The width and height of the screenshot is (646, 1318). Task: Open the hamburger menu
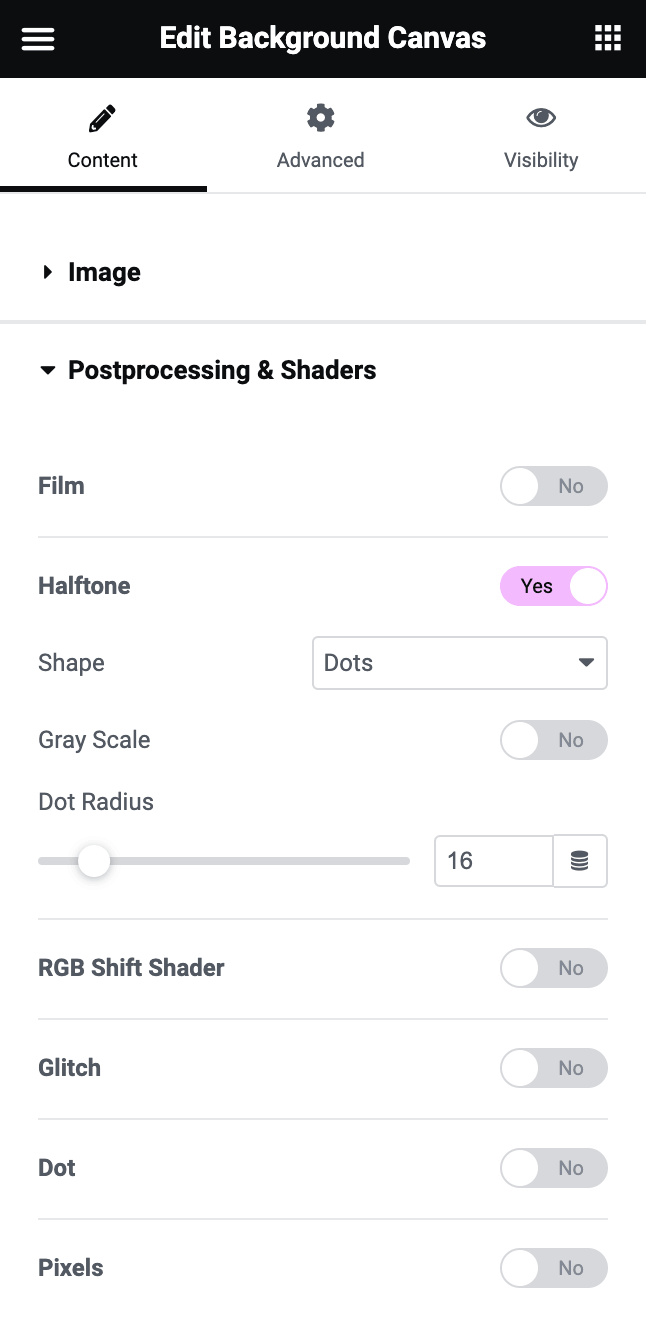pyautogui.click(x=38, y=39)
